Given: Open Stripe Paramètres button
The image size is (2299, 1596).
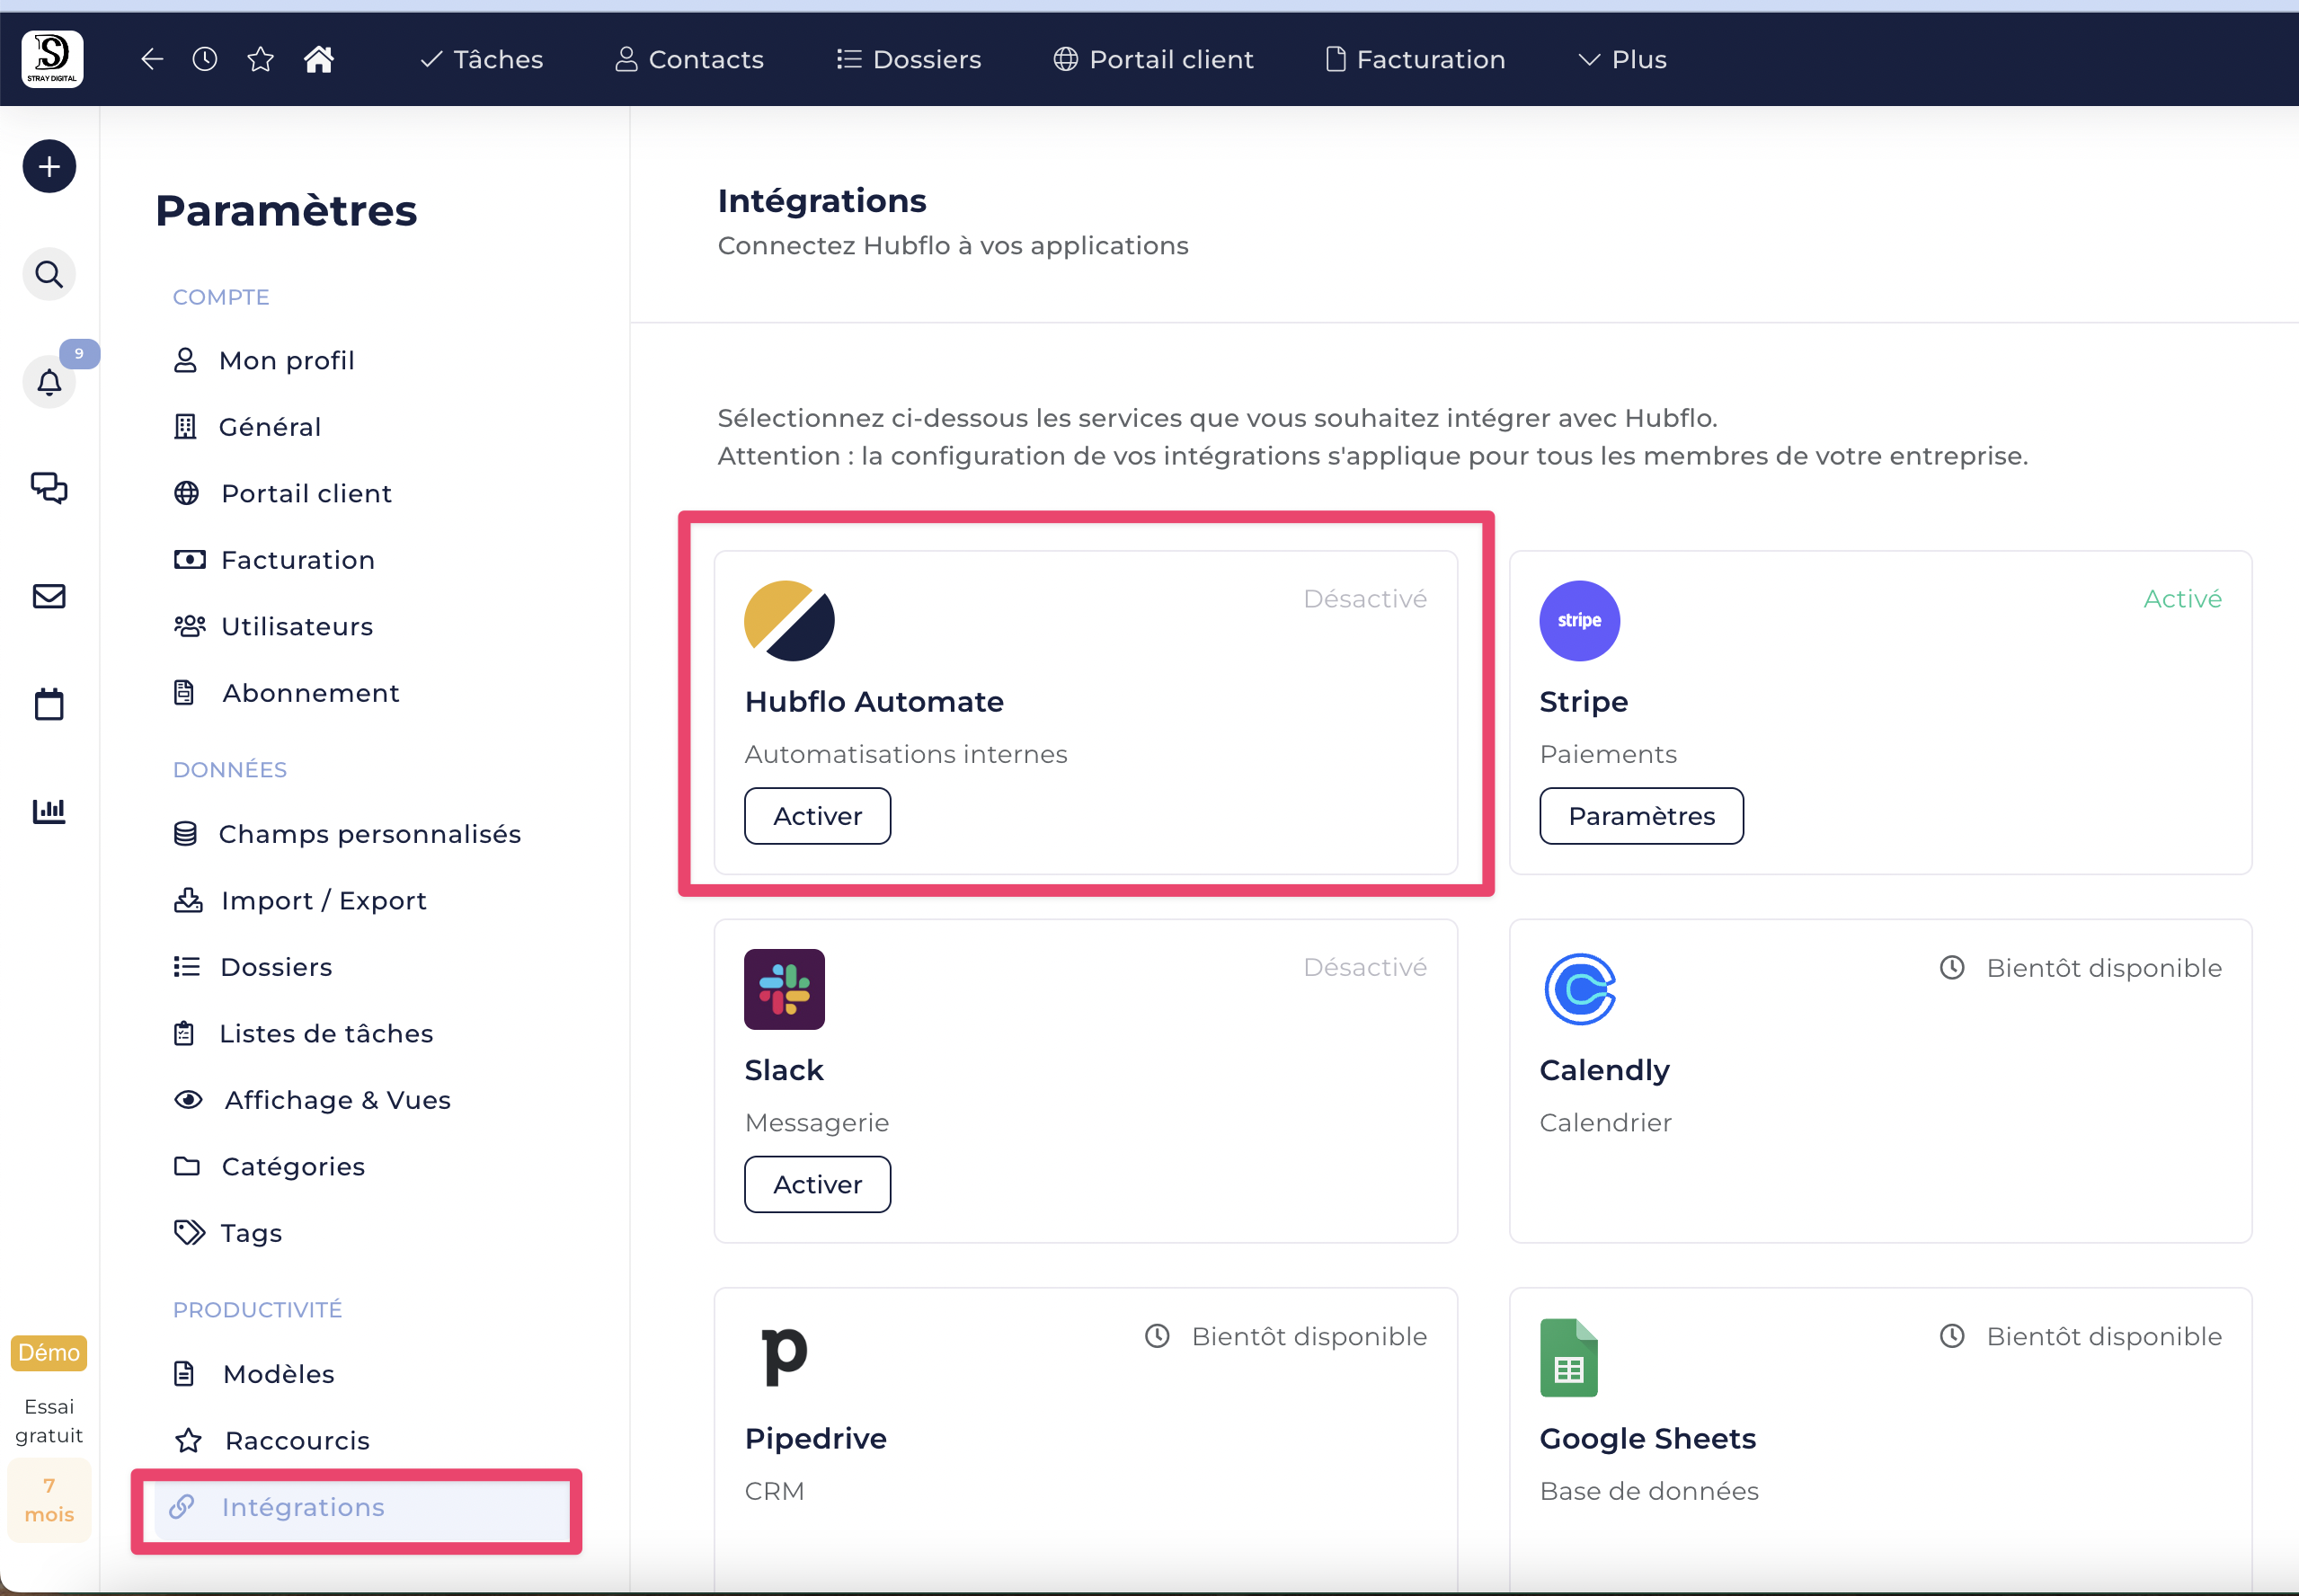Looking at the screenshot, I should tap(1641, 816).
